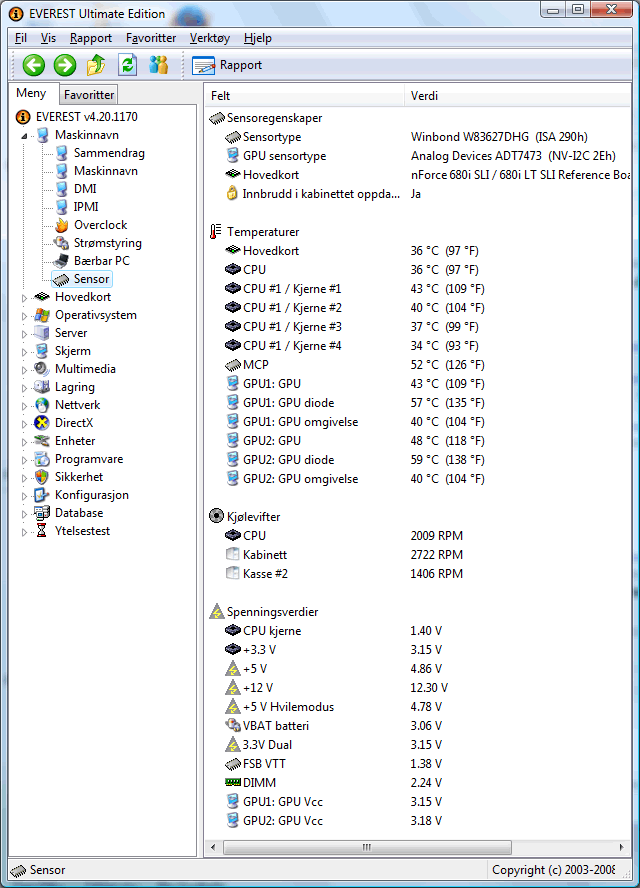Click the Kjølevifter fan icon
Viewport: 640px width, 888px height.
pyautogui.click(x=216, y=516)
